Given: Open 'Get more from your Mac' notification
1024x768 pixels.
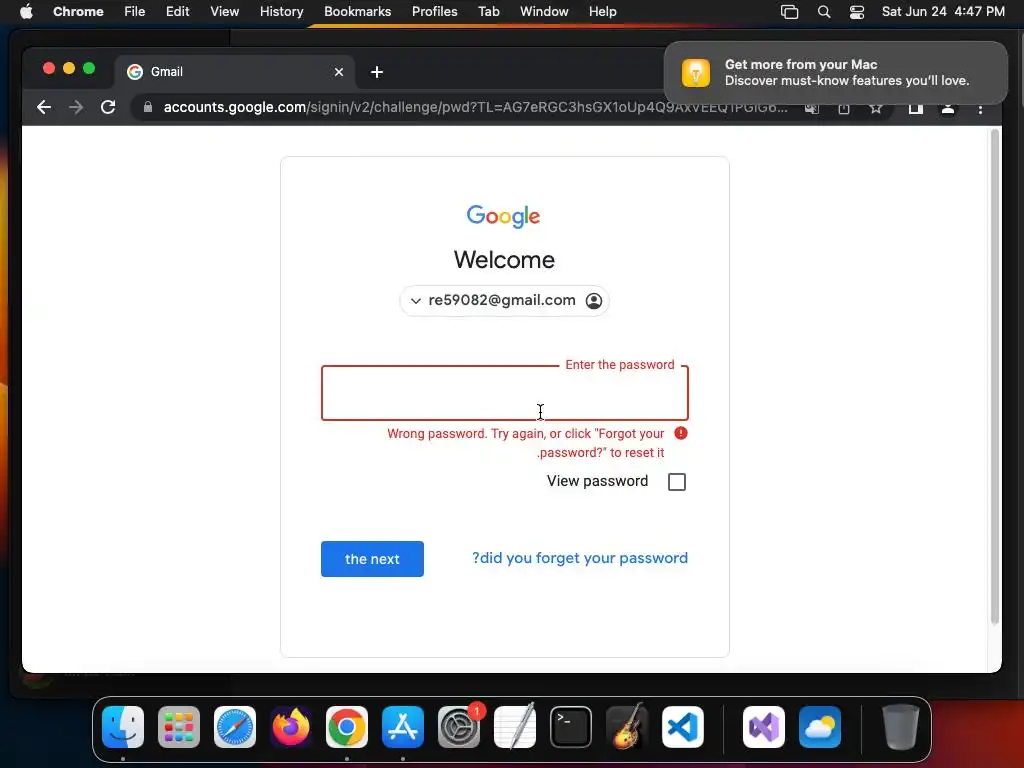Looking at the screenshot, I should click(836, 72).
